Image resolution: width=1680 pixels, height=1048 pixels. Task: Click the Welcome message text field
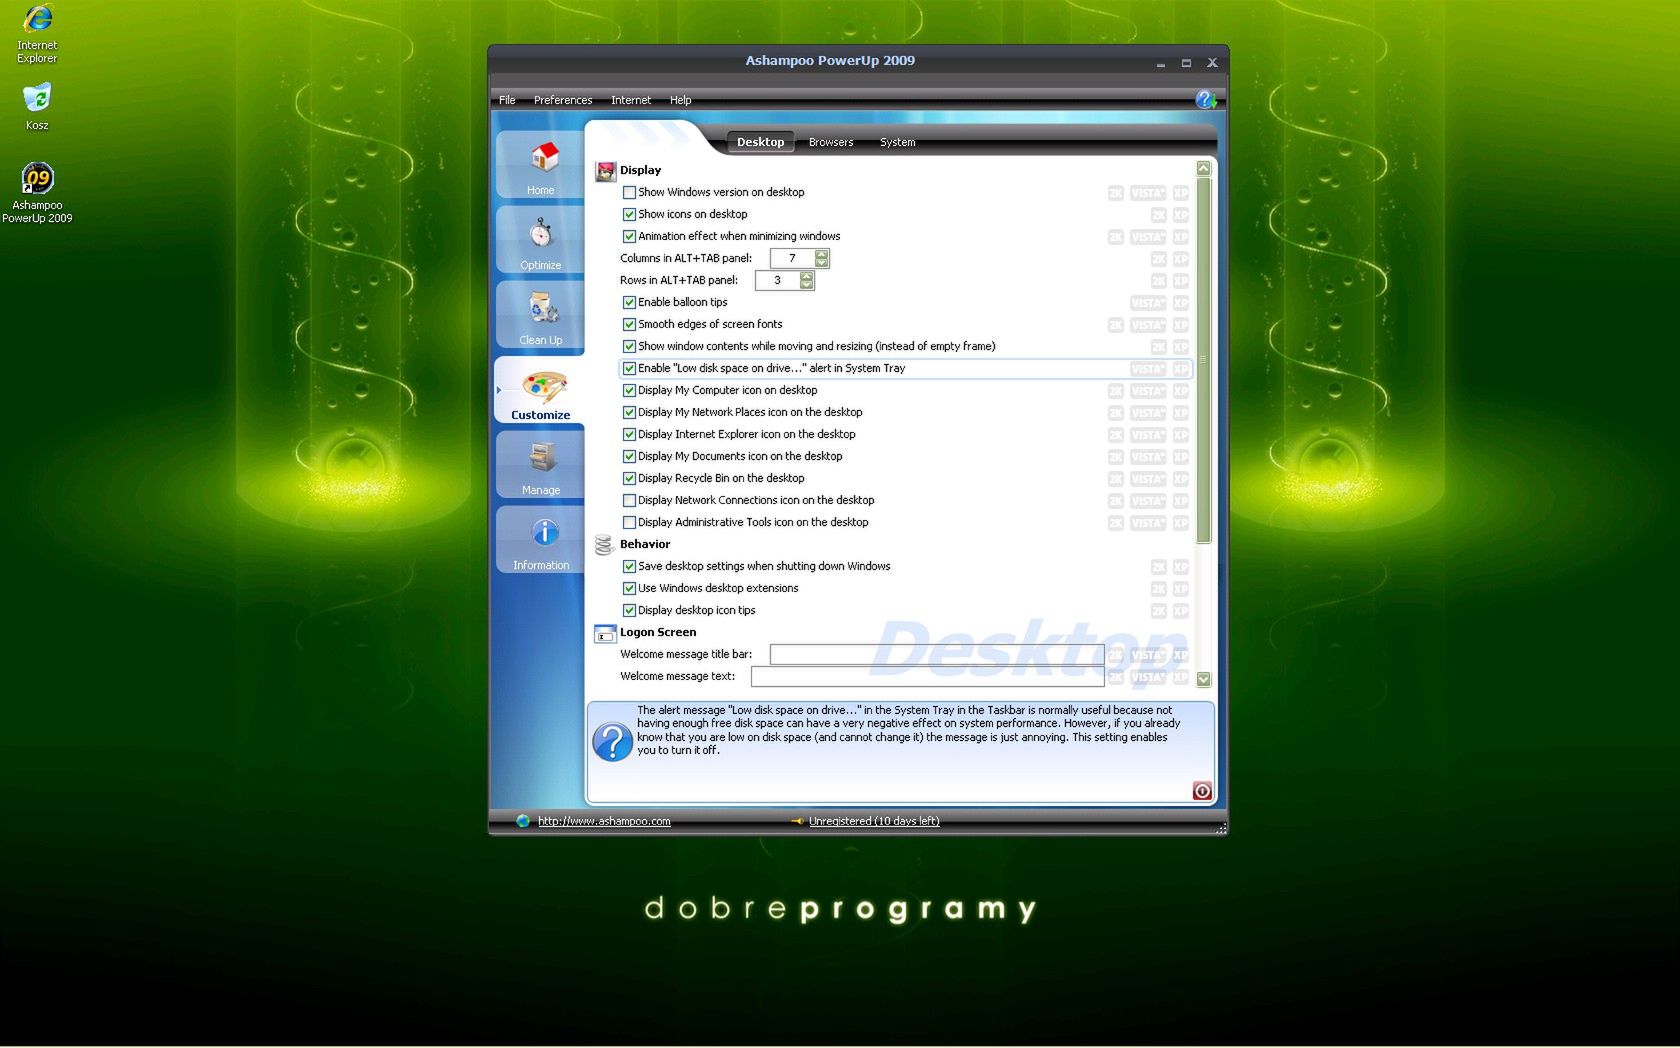coord(928,676)
